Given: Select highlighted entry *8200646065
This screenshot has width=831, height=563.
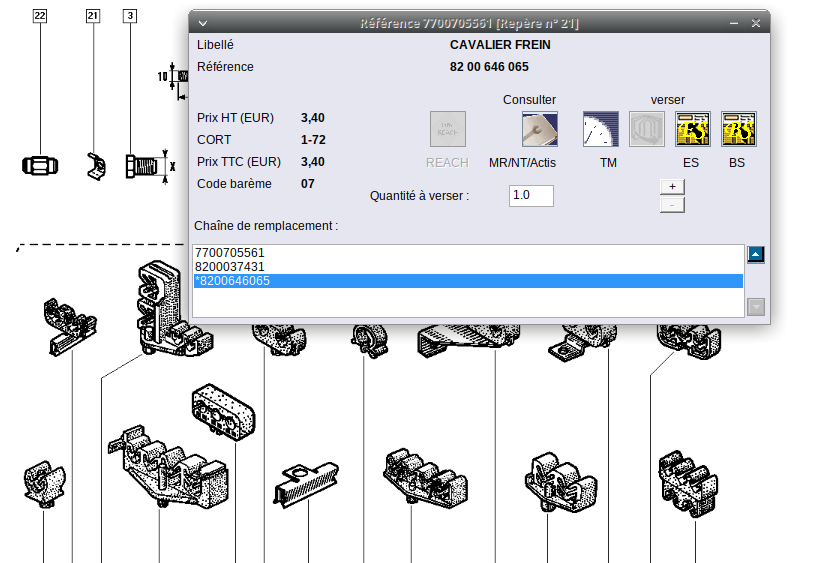Looking at the screenshot, I should pos(232,281).
